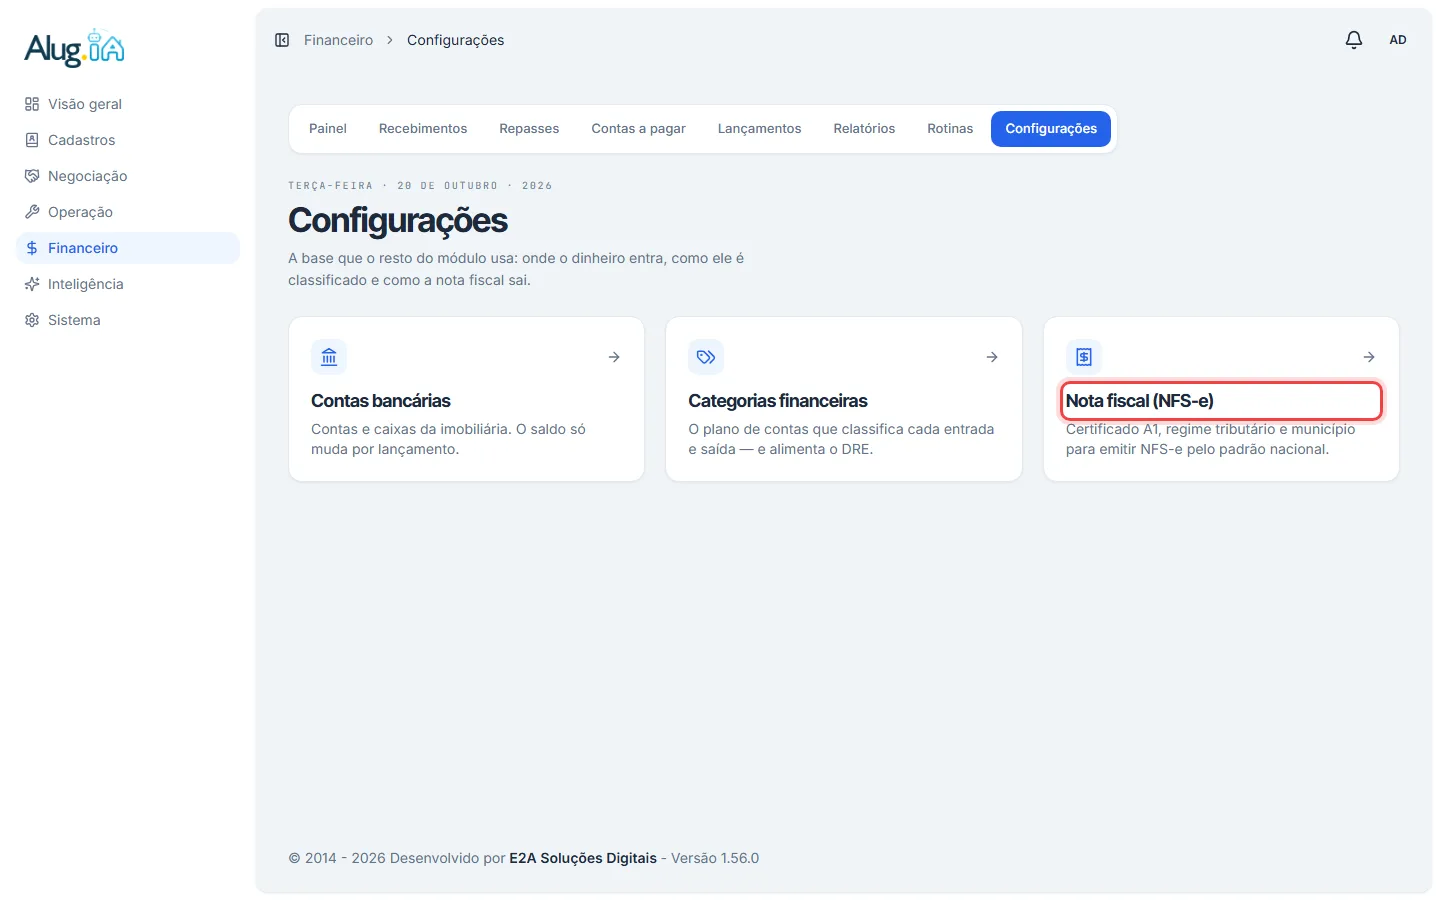Open Visão geral in sidebar

128,104
